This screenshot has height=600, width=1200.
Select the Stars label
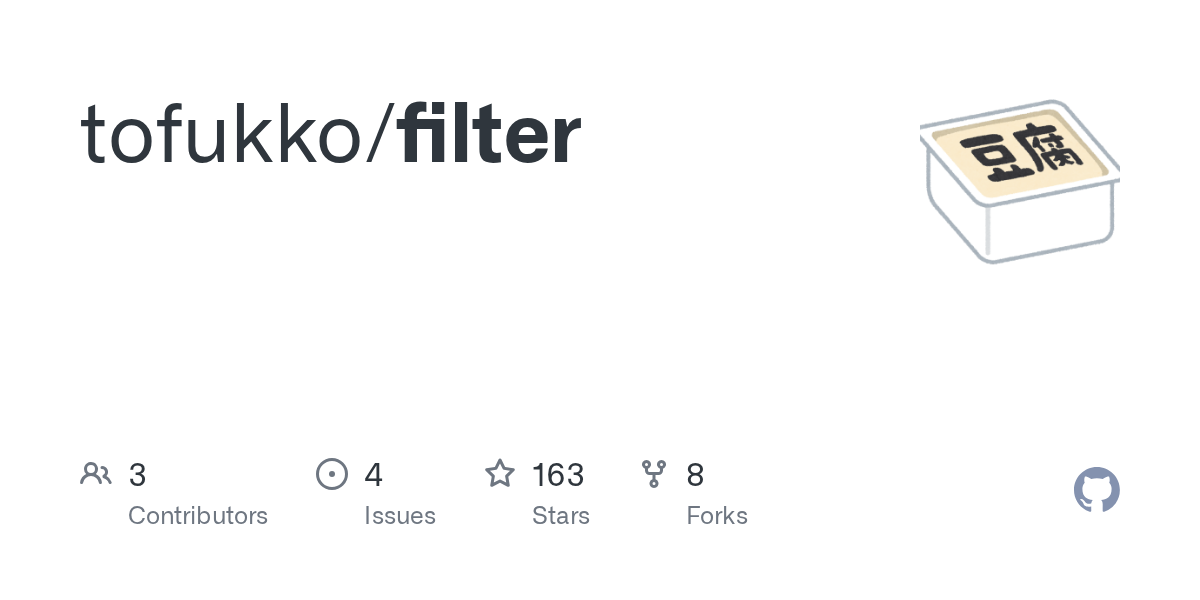click(x=561, y=516)
